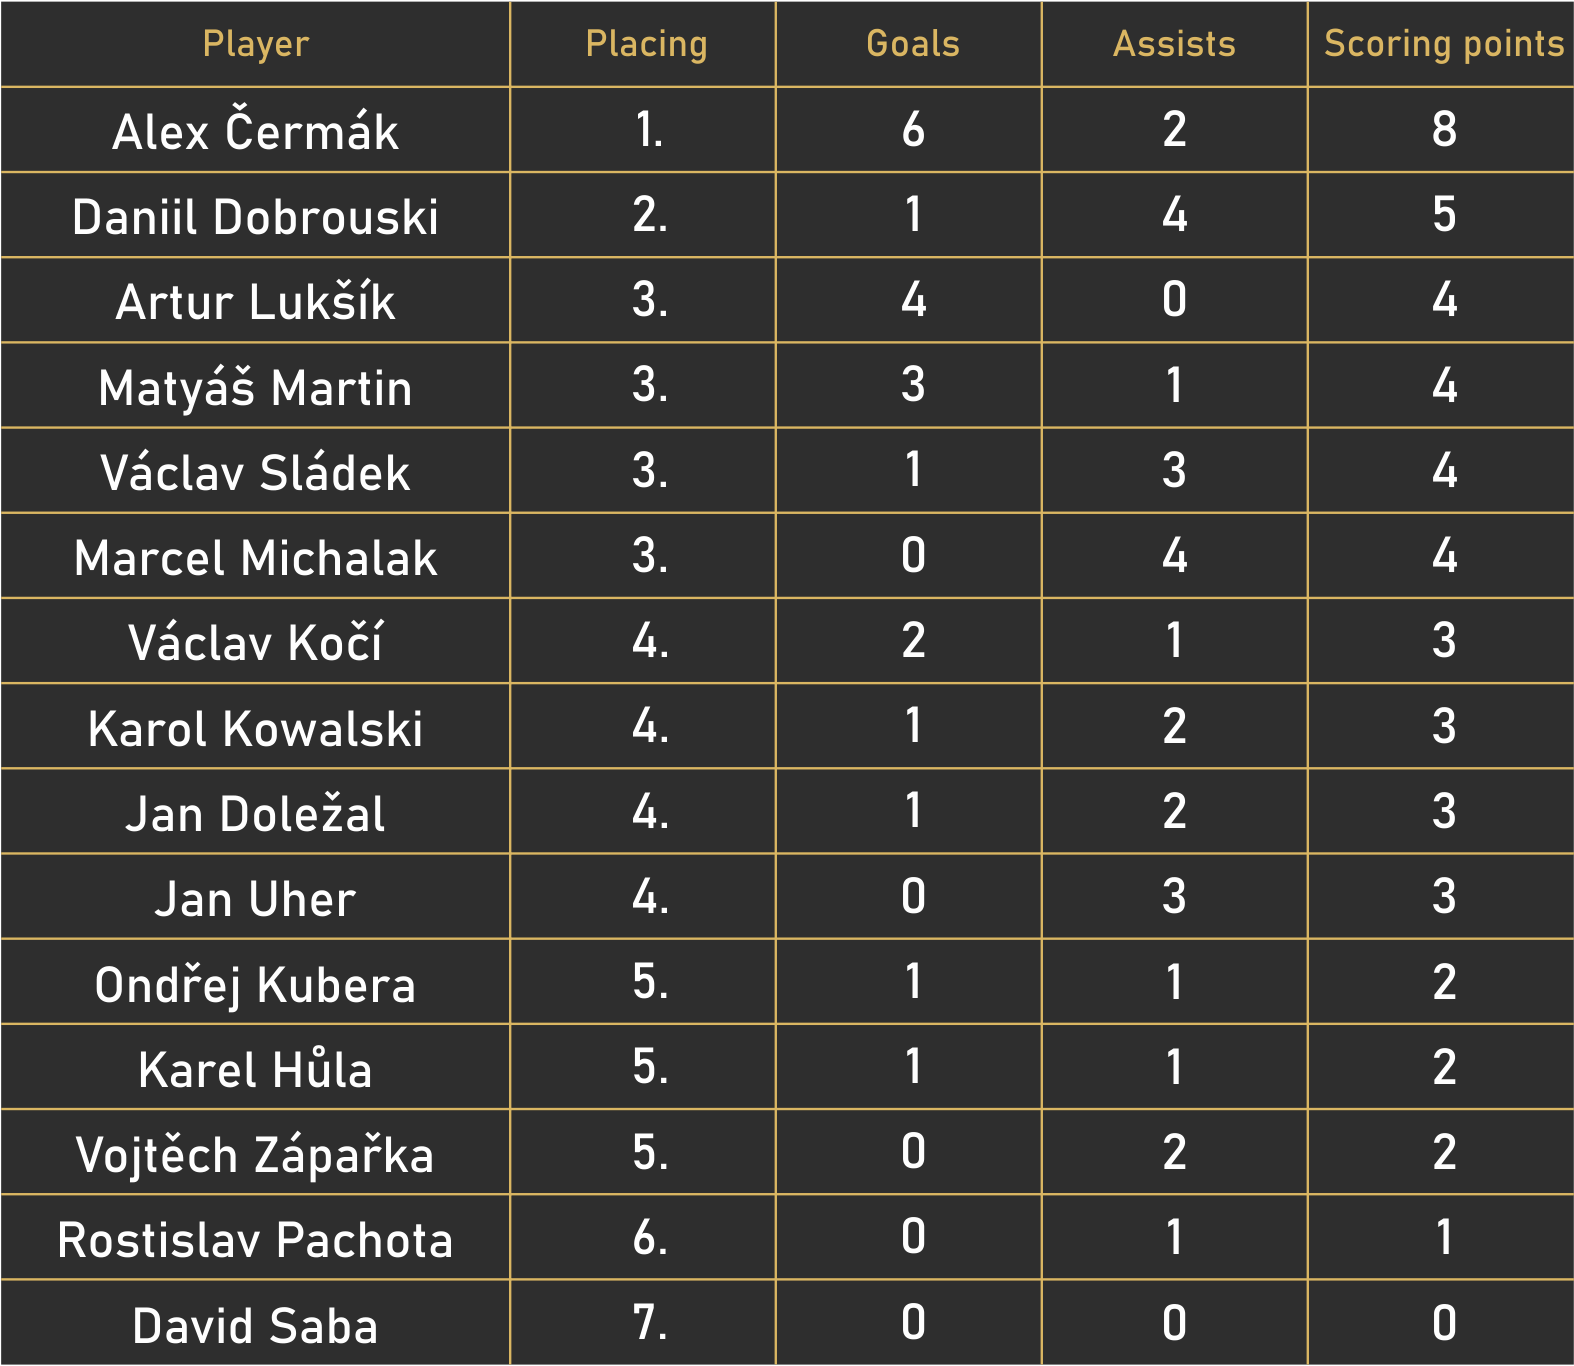Select player Karel Hůla
This screenshot has width=1574, height=1366.
click(255, 1069)
